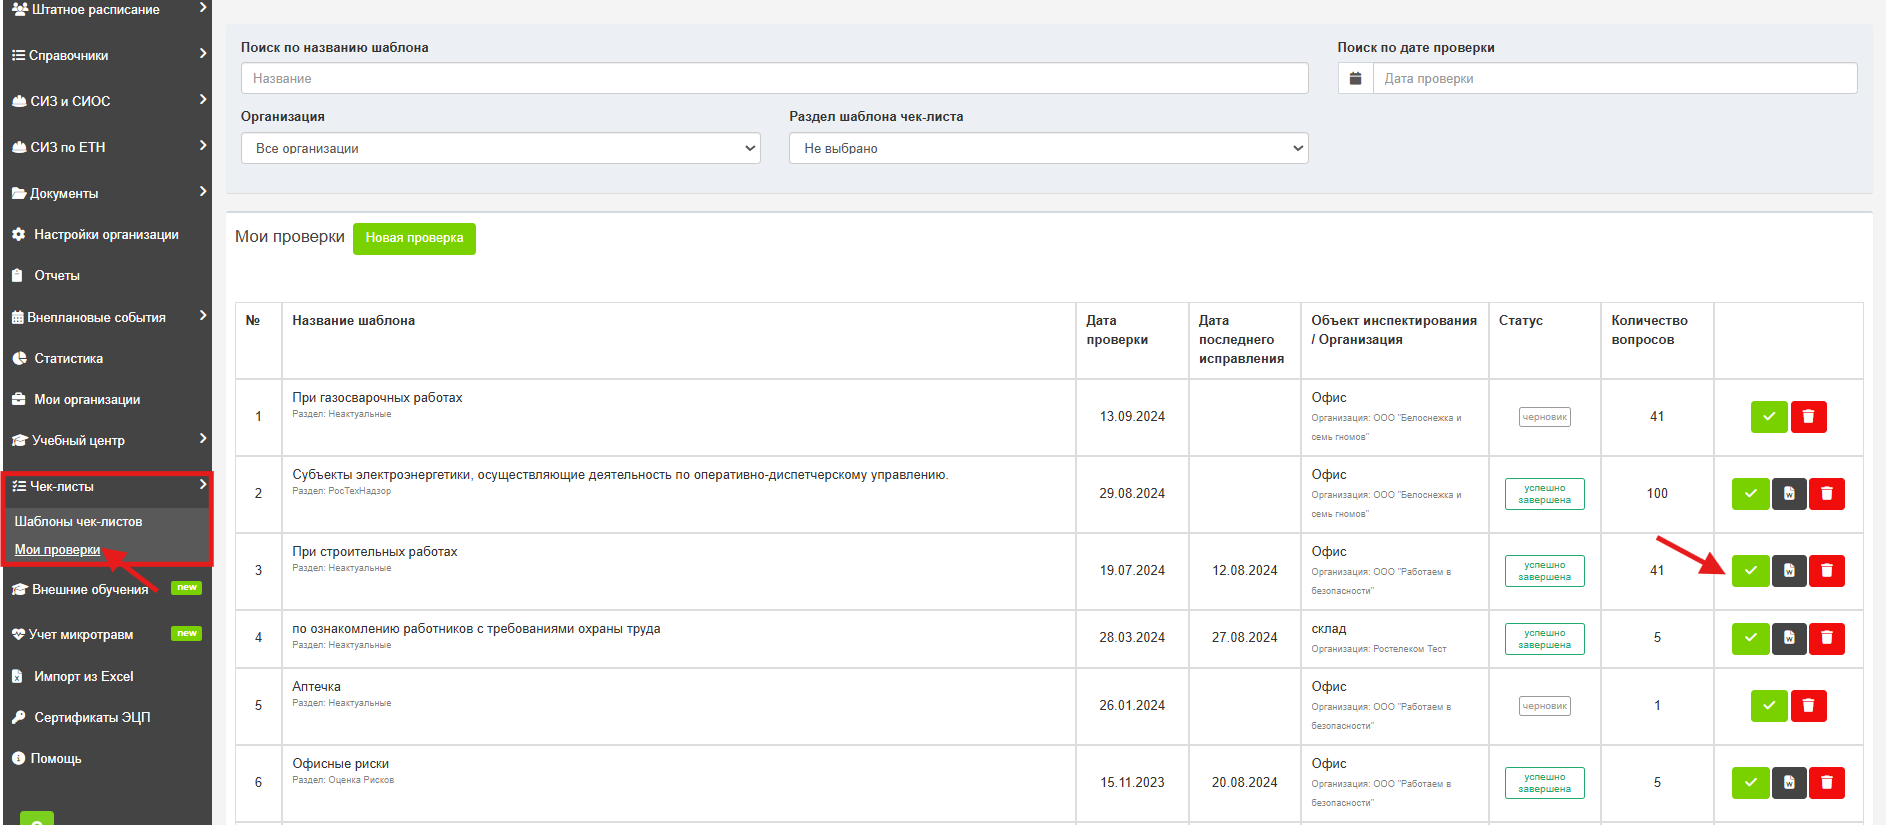
Task: Open 'Мои проверки' submenu link
Action: pyautogui.click(x=57, y=549)
